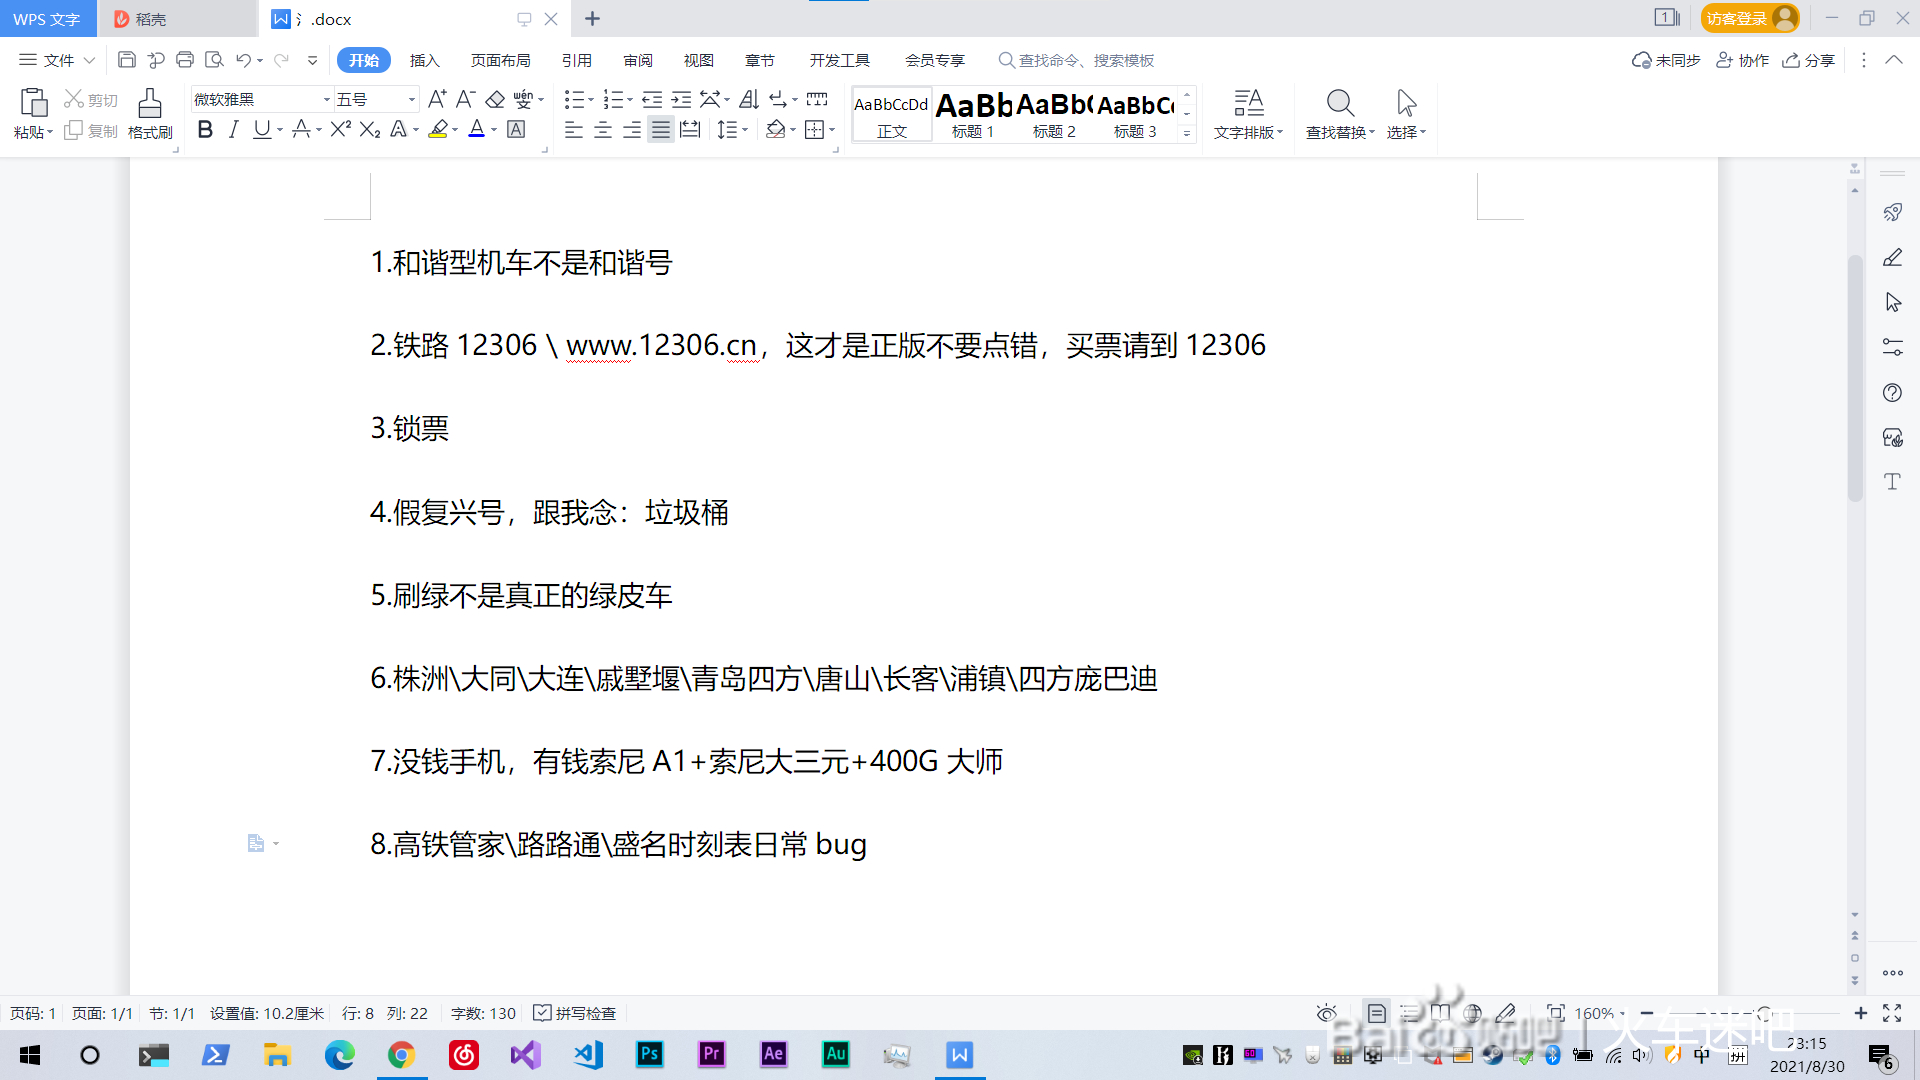Click the vertical document scrollbar
The height and width of the screenshot is (1080, 1920).
click(x=1855, y=378)
